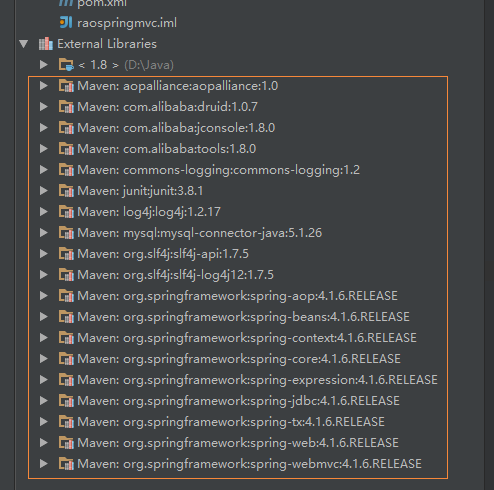
Task: Click the spring-beans library icon
Action: (x=66, y=317)
